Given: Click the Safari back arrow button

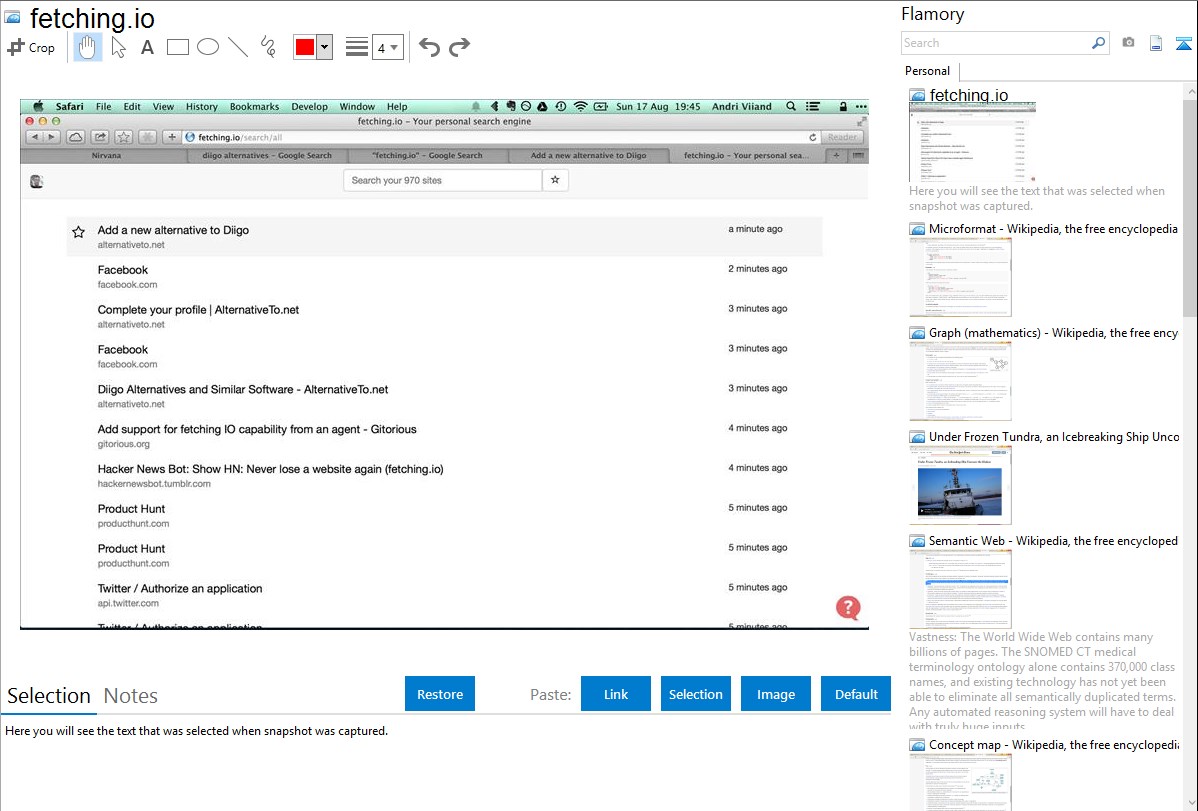Looking at the screenshot, I should coord(34,138).
